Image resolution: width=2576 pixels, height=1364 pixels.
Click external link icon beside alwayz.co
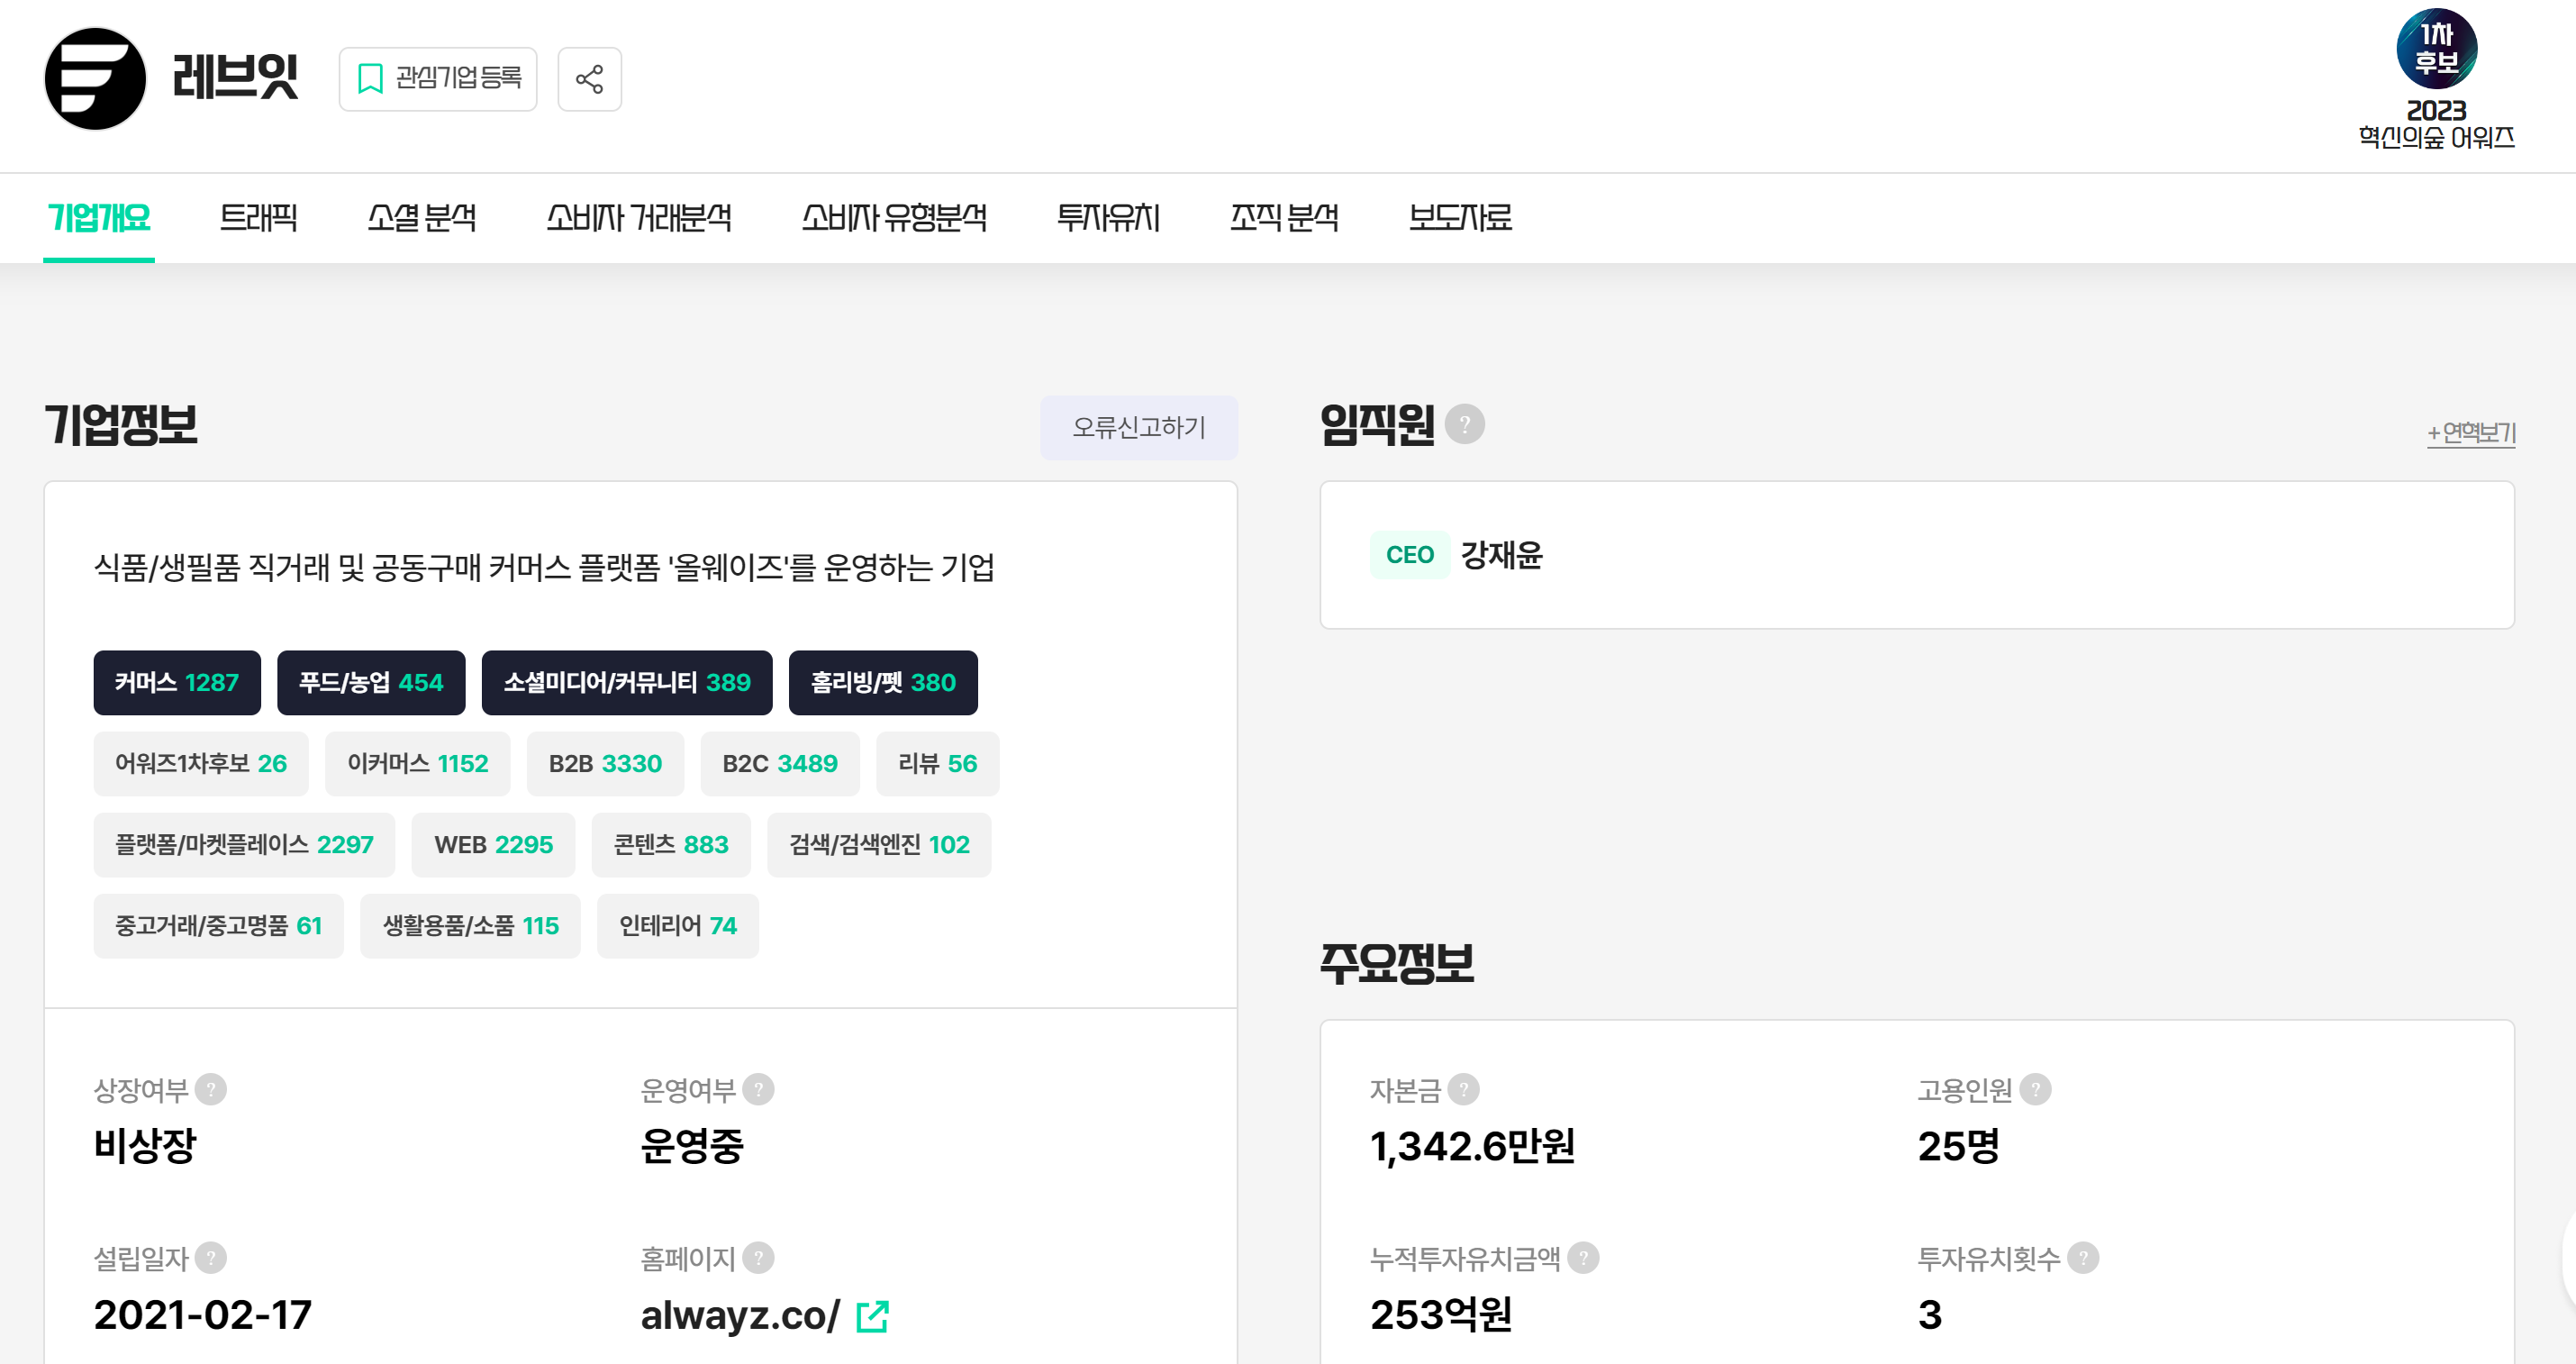(x=872, y=1316)
